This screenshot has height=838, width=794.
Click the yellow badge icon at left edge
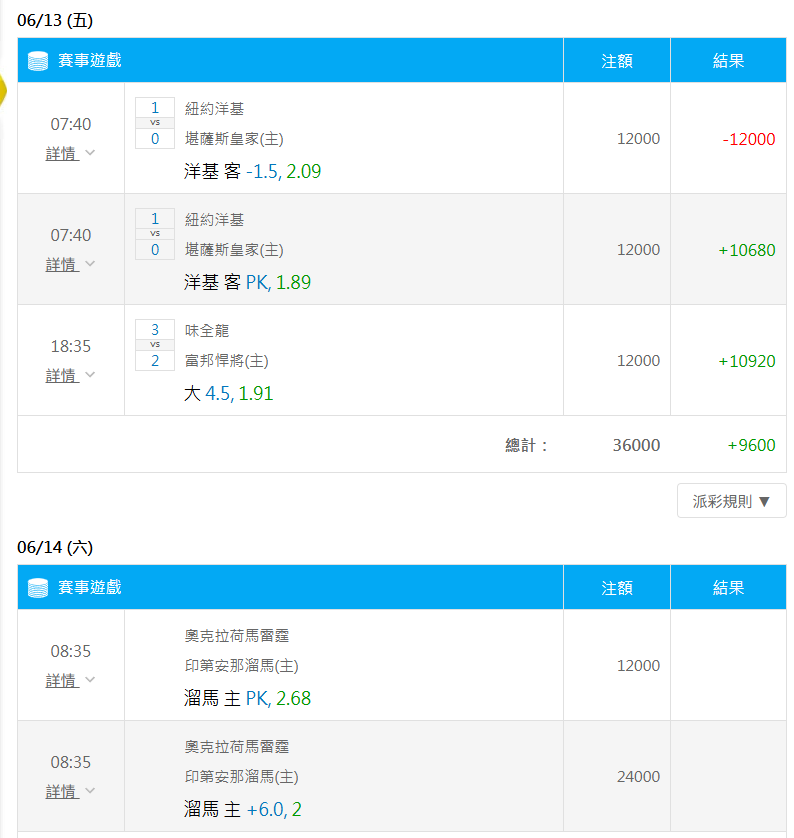coord(3,90)
